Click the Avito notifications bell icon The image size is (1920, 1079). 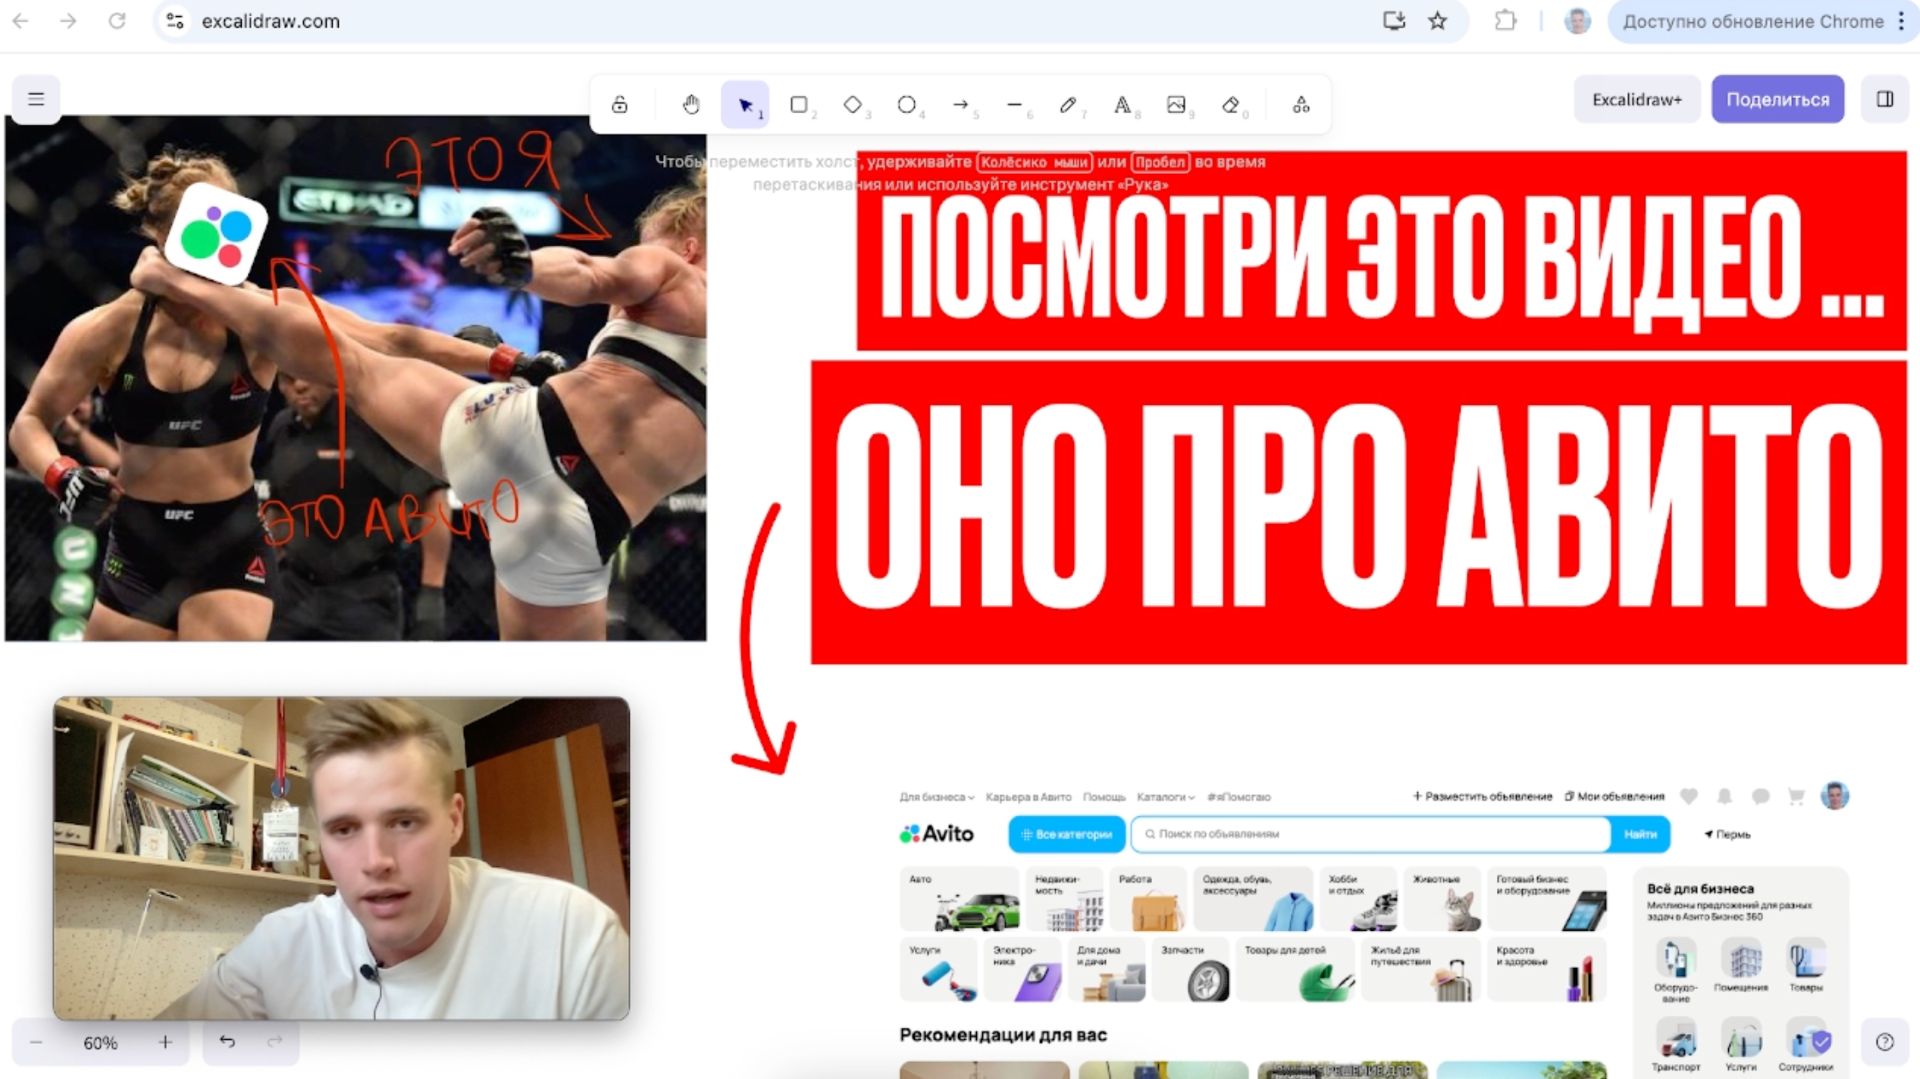pos(1725,796)
